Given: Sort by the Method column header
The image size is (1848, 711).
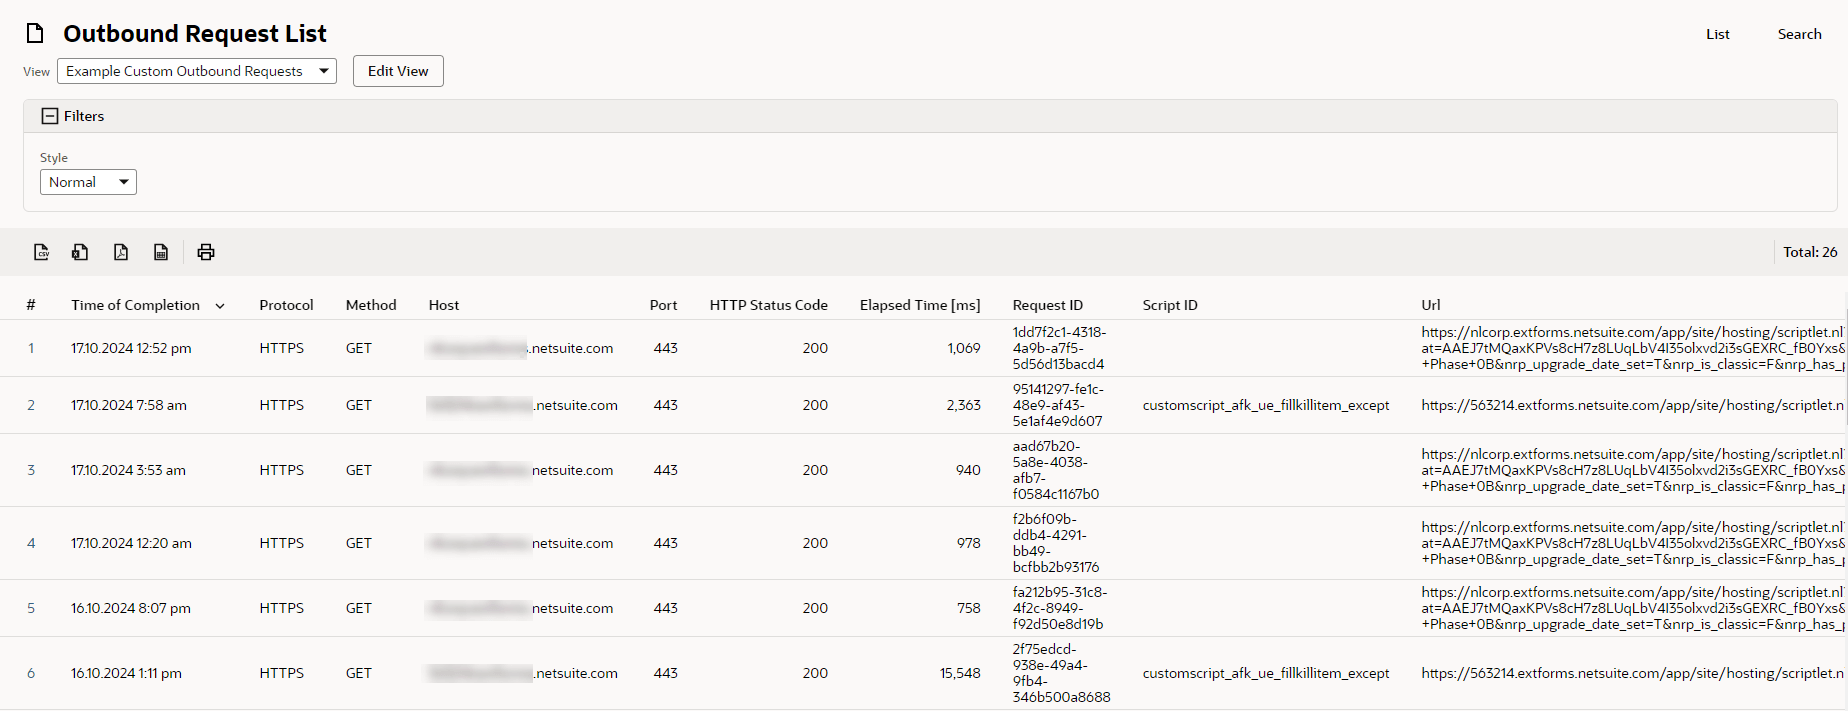Looking at the screenshot, I should click(x=371, y=305).
